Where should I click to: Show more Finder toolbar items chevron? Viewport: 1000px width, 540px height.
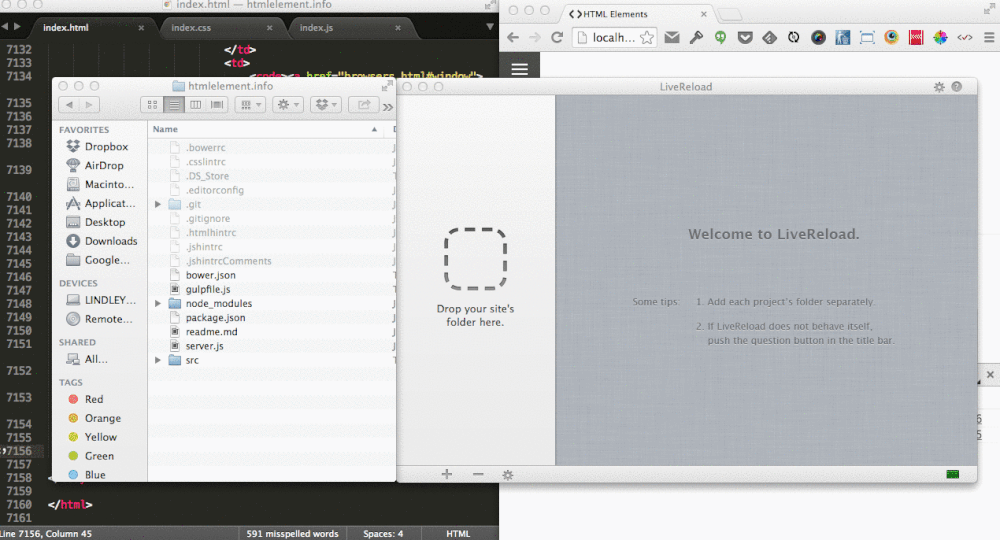pyautogui.click(x=388, y=106)
